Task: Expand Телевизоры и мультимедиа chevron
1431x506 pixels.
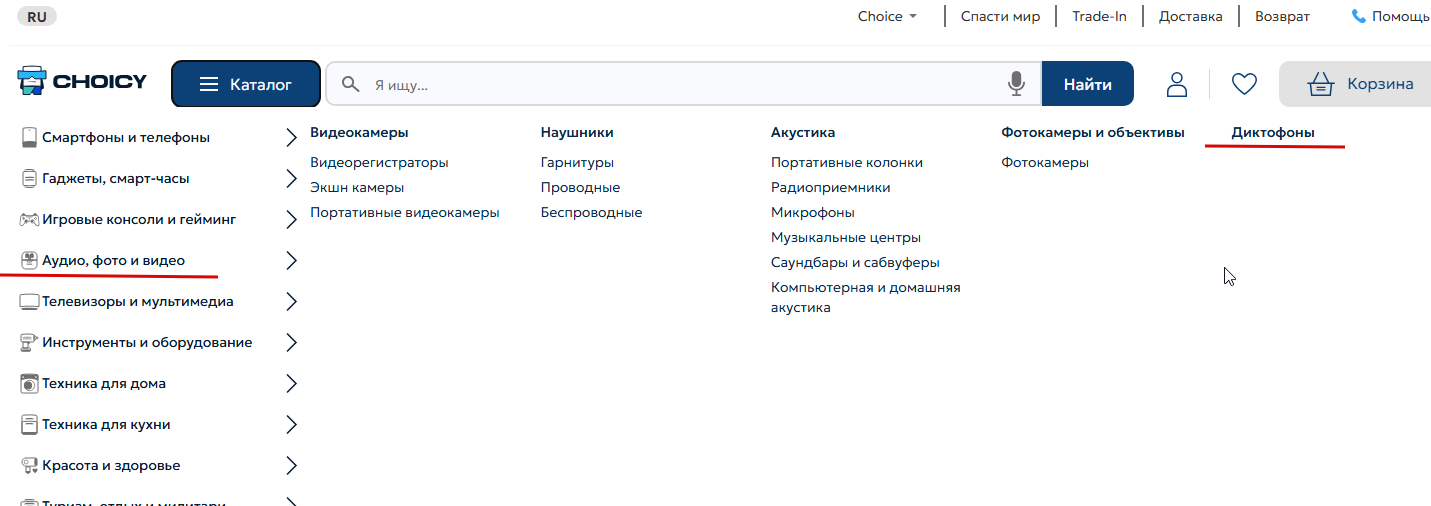Action: pos(291,302)
